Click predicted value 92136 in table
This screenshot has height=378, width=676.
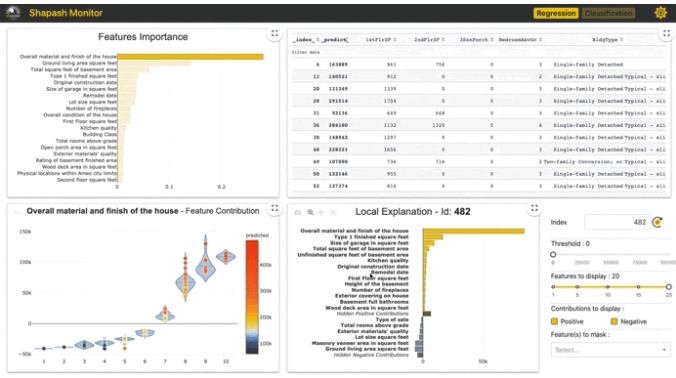340,113
